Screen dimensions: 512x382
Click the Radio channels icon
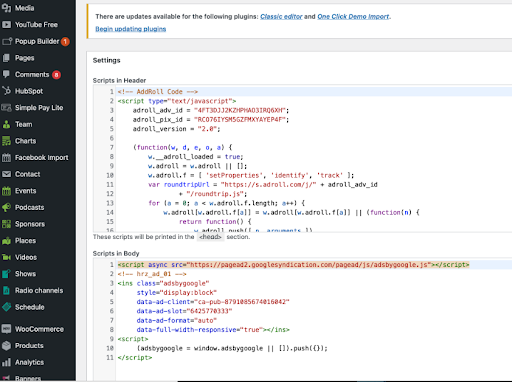[x=6, y=290]
